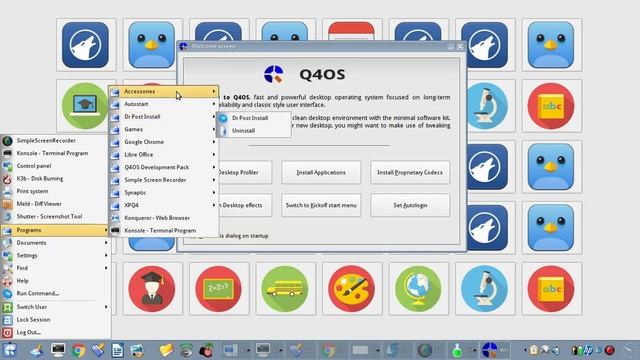Expand the Synaptic programs folder
The width and height of the screenshot is (640, 360).
(x=164, y=193)
